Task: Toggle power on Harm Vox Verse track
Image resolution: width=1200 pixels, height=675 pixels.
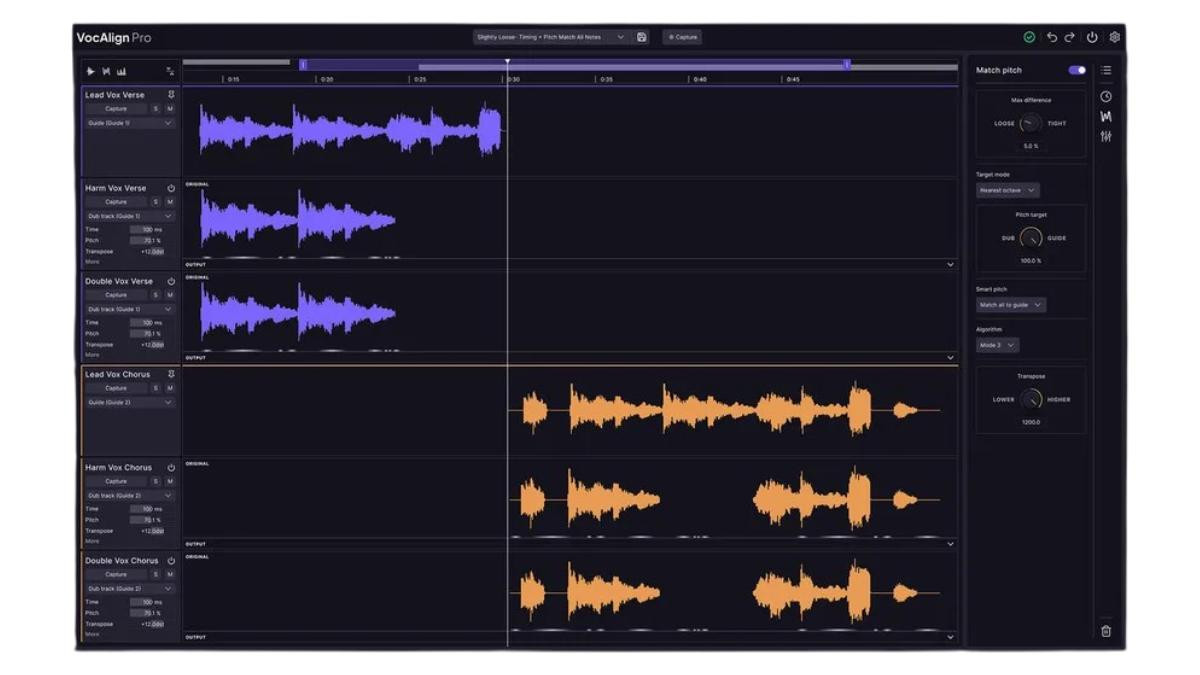Action: tap(171, 188)
